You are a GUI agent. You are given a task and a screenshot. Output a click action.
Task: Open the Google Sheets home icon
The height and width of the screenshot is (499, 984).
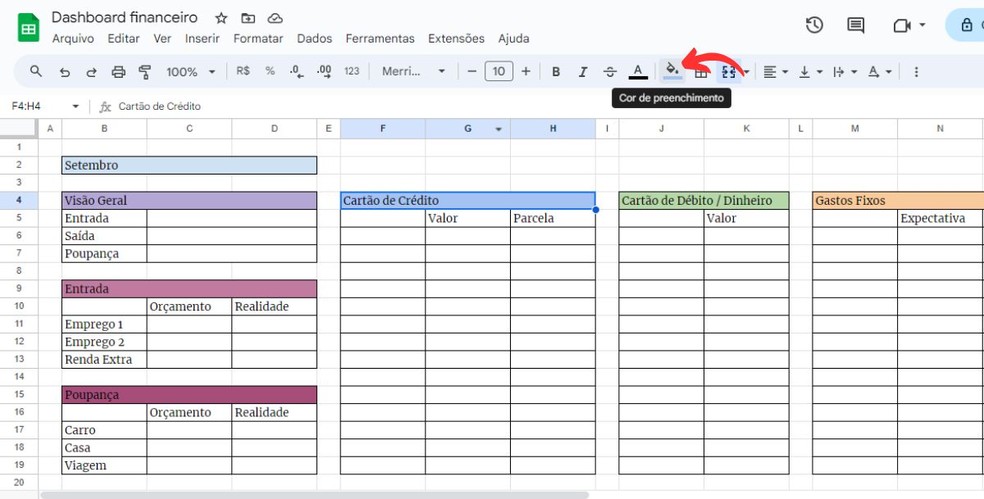click(x=28, y=27)
